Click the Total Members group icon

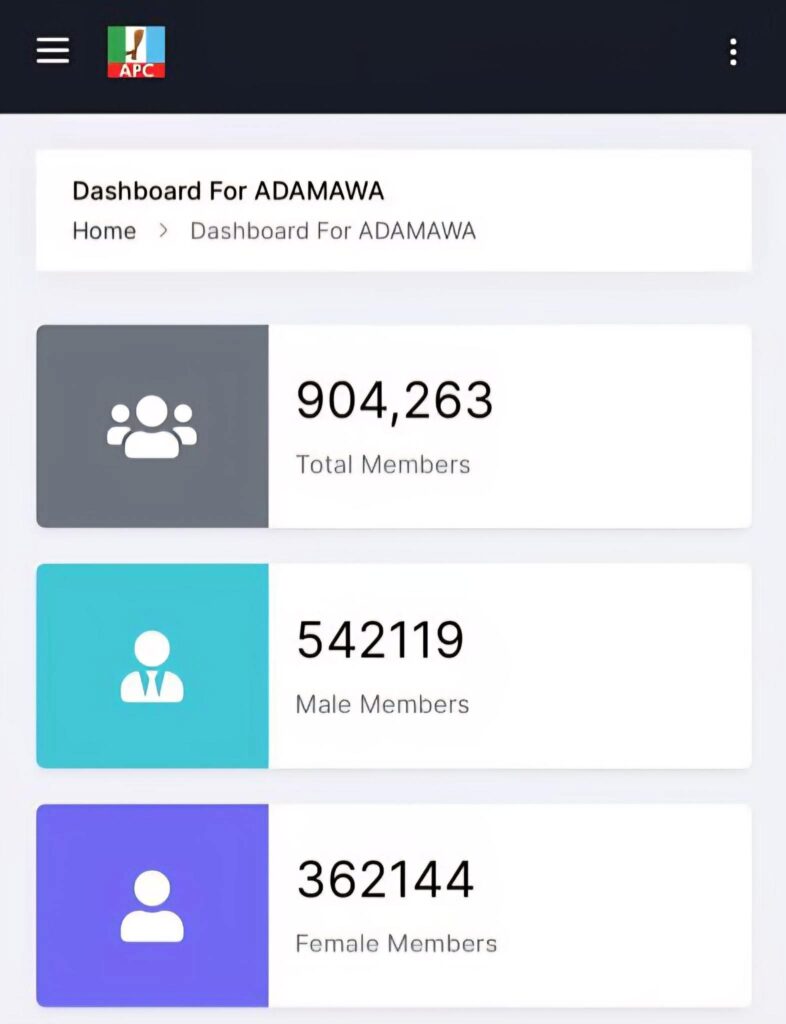point(152,427)
